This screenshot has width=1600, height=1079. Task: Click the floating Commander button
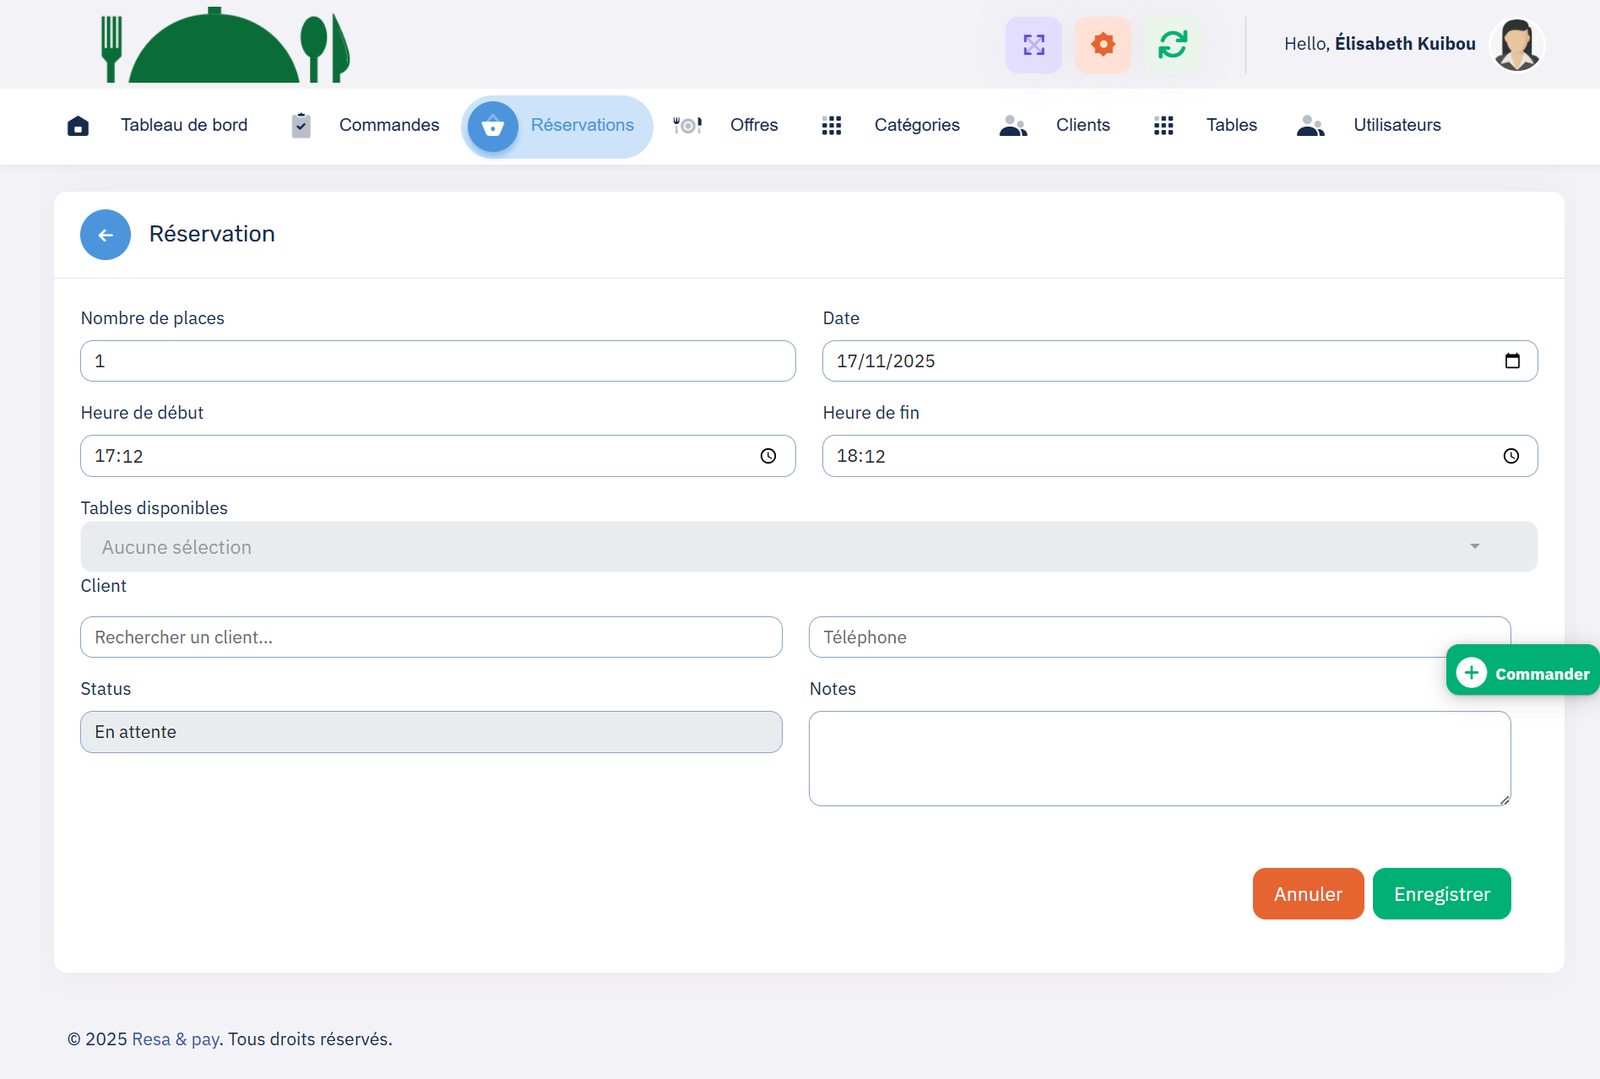(1523, 673)
